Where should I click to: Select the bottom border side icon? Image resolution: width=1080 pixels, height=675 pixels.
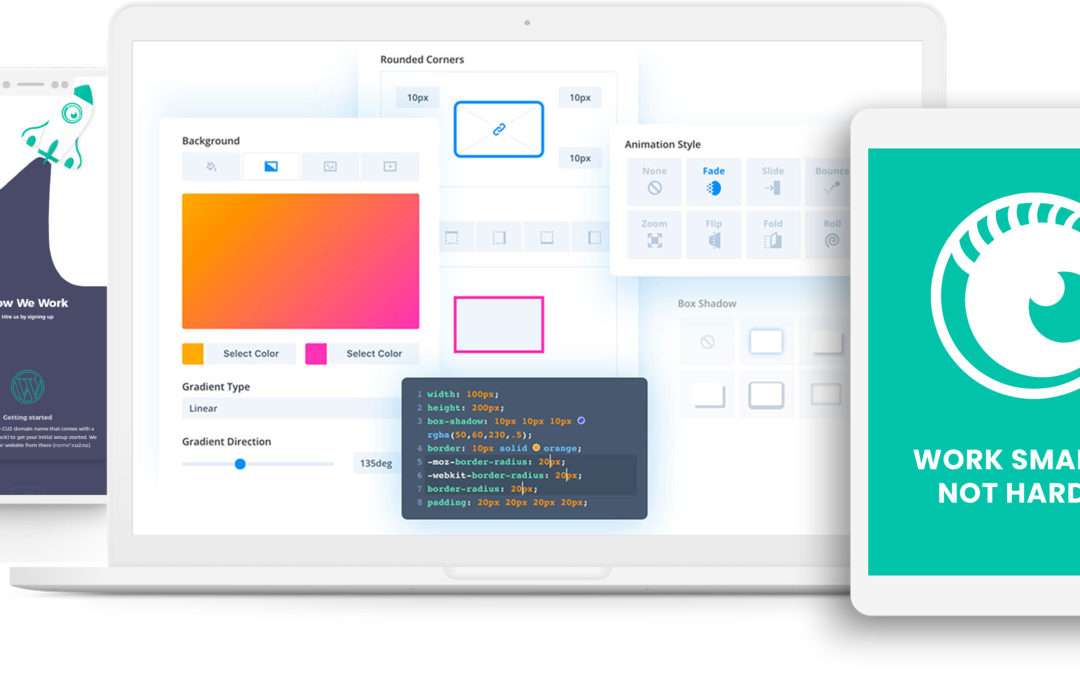pos(547,238)
